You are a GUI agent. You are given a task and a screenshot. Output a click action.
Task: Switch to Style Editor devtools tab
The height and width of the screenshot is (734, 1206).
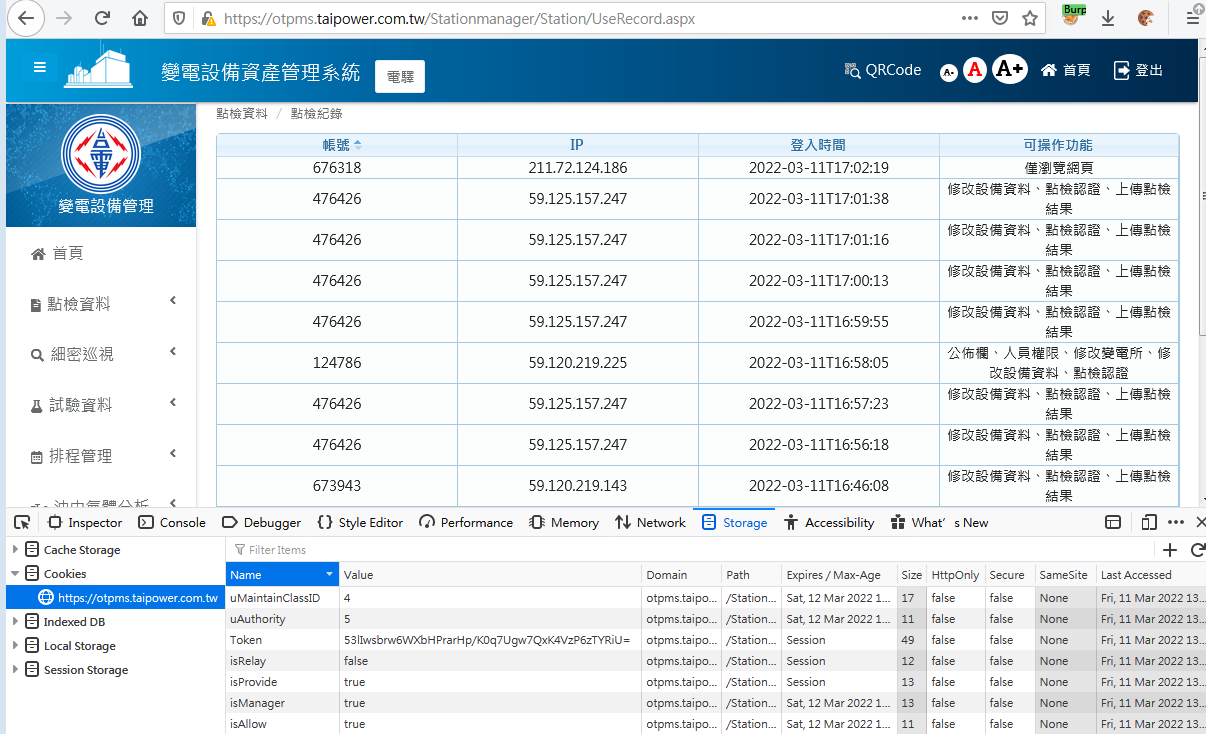coord(359,522)
